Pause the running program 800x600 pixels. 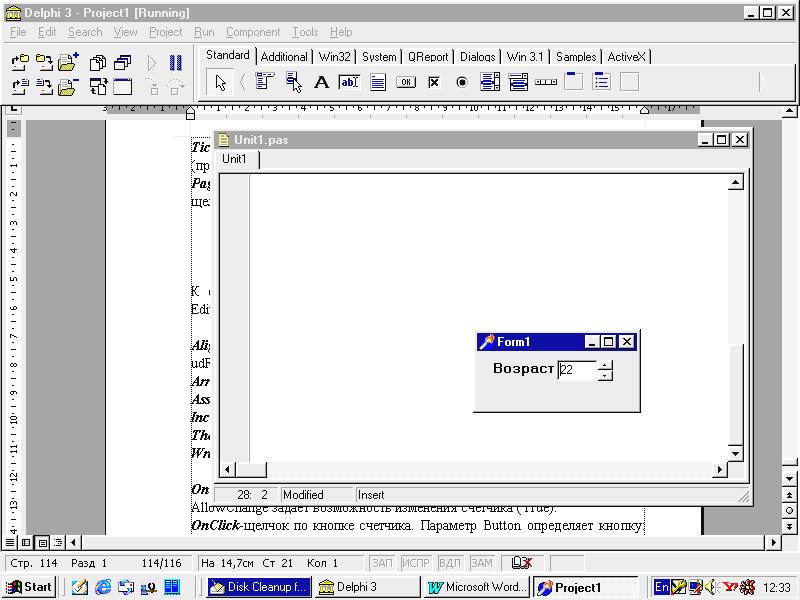[175, 63]
